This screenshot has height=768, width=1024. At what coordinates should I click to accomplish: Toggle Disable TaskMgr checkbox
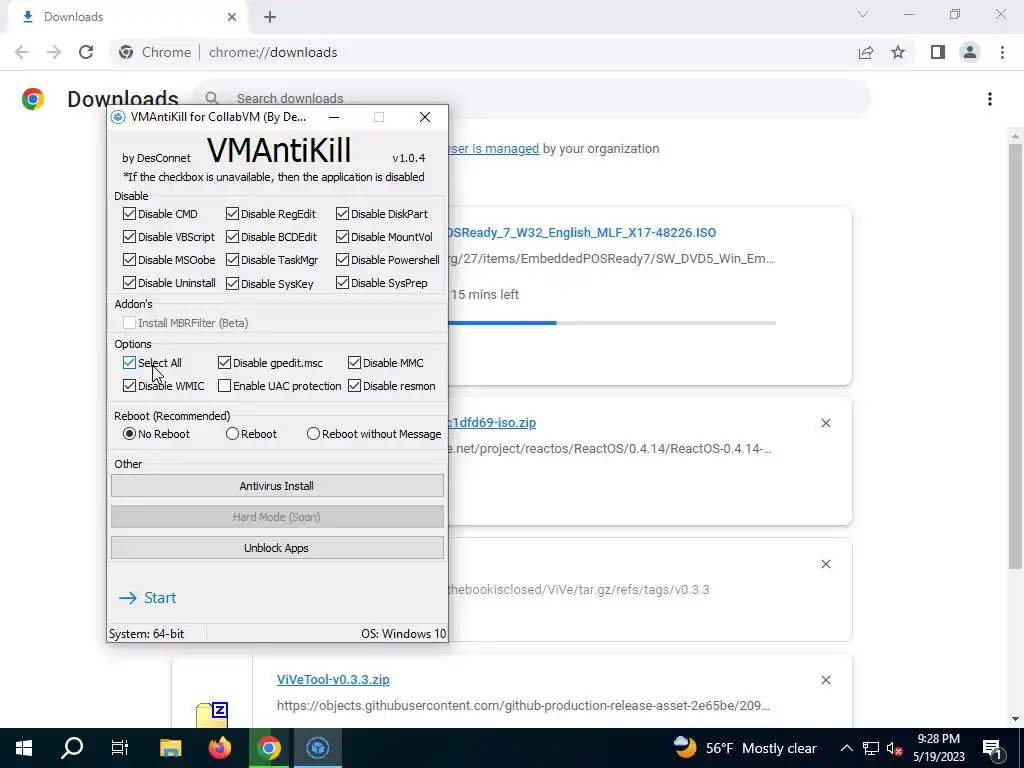(x=232, y=259)
